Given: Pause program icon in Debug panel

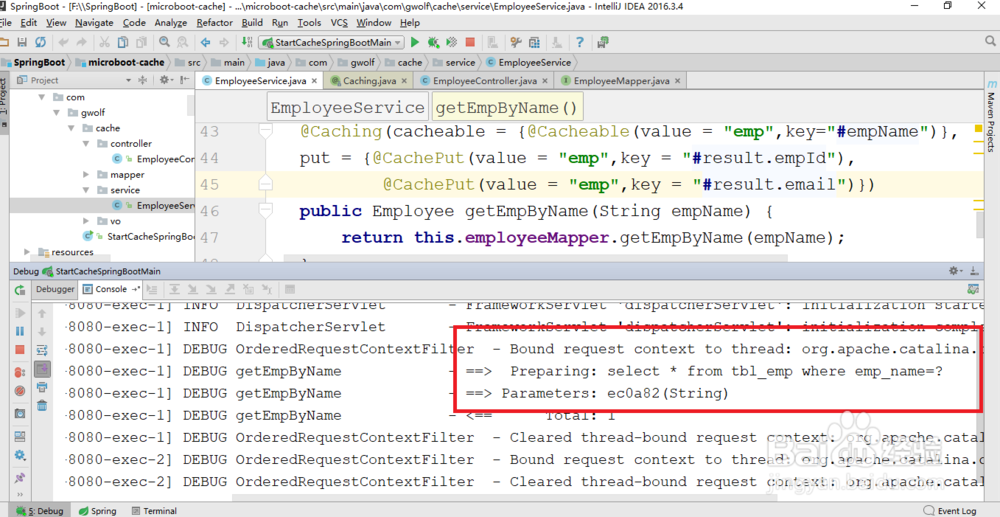Looking at the screenshot, I should (x=20, y=331).
